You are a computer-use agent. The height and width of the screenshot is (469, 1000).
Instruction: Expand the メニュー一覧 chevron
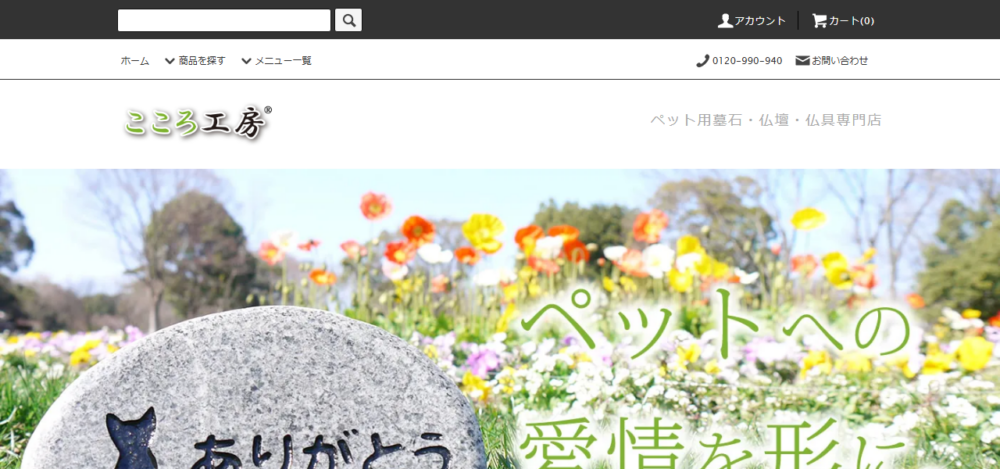pos(246,61)
